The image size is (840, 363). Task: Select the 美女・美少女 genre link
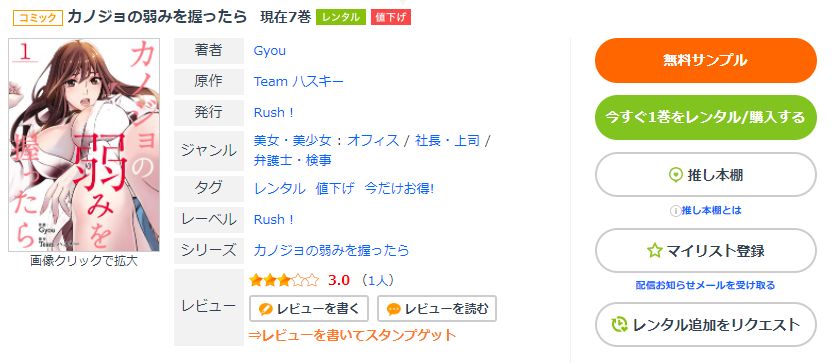pyautogui.click(x=292, y=141)
